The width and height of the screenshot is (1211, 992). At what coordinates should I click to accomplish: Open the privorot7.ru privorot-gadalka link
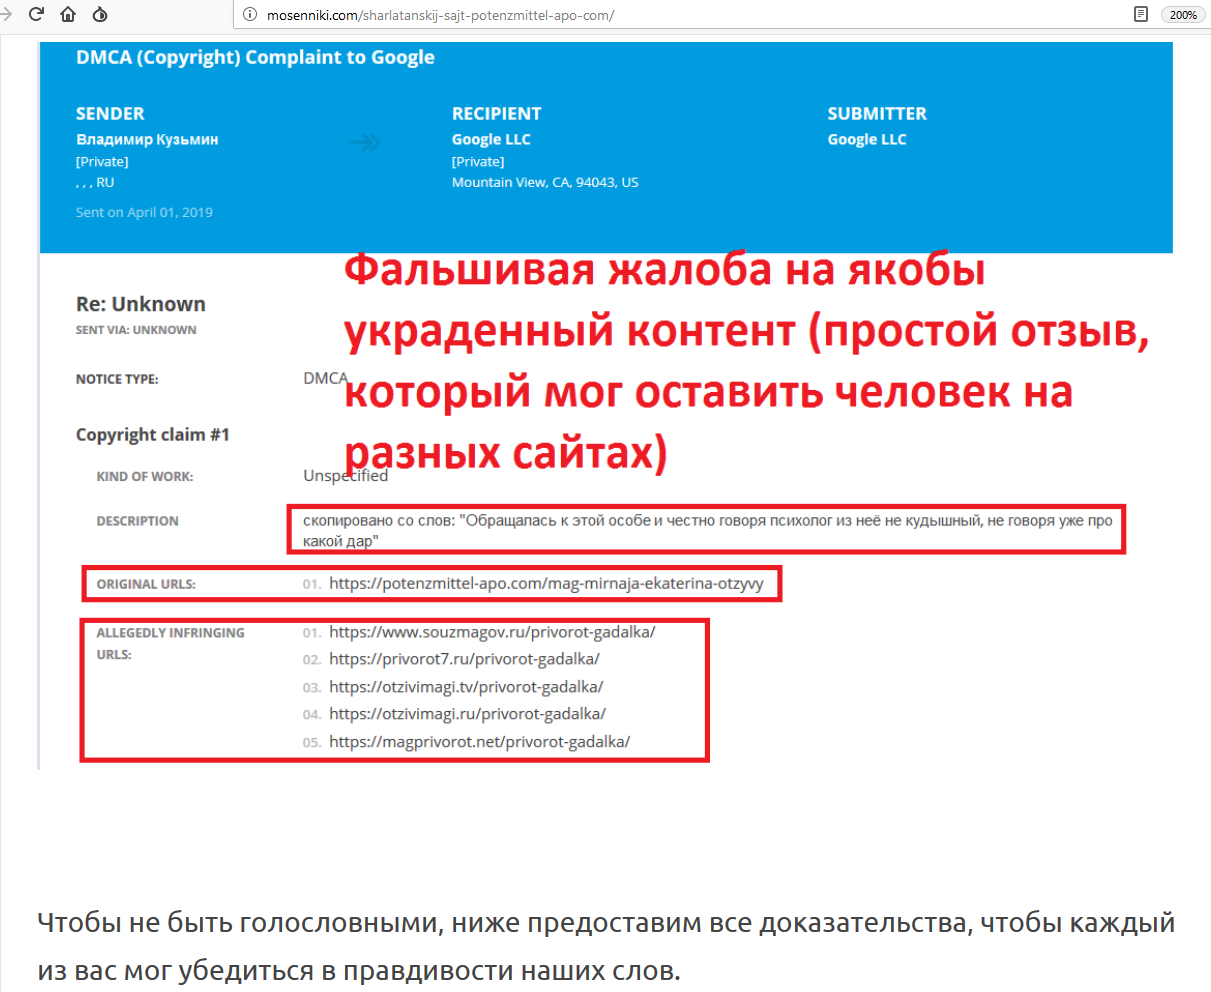click(x=464, y=659)
